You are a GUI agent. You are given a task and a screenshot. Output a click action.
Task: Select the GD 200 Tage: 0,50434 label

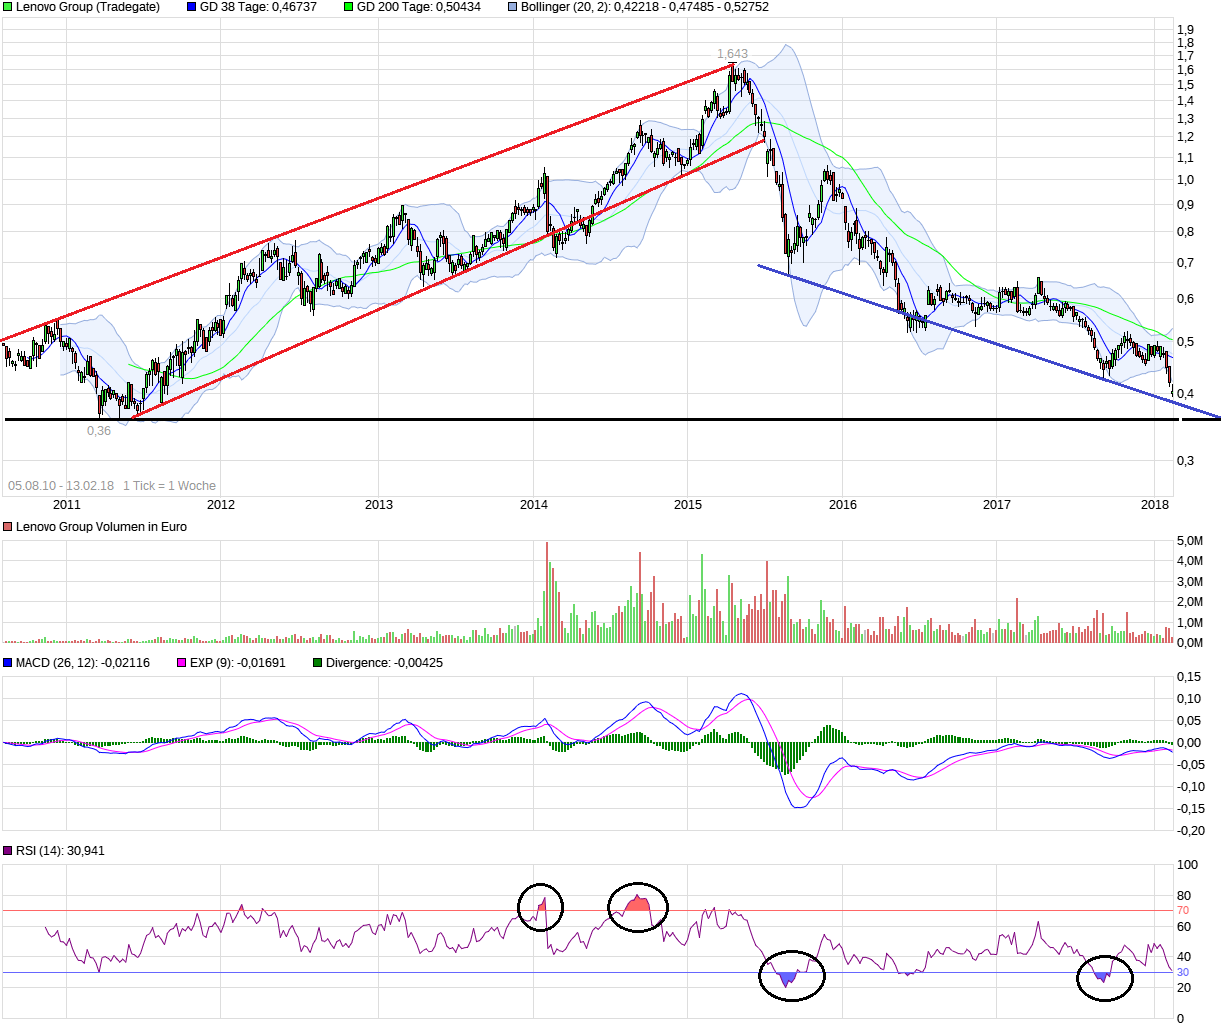point(419,7)
